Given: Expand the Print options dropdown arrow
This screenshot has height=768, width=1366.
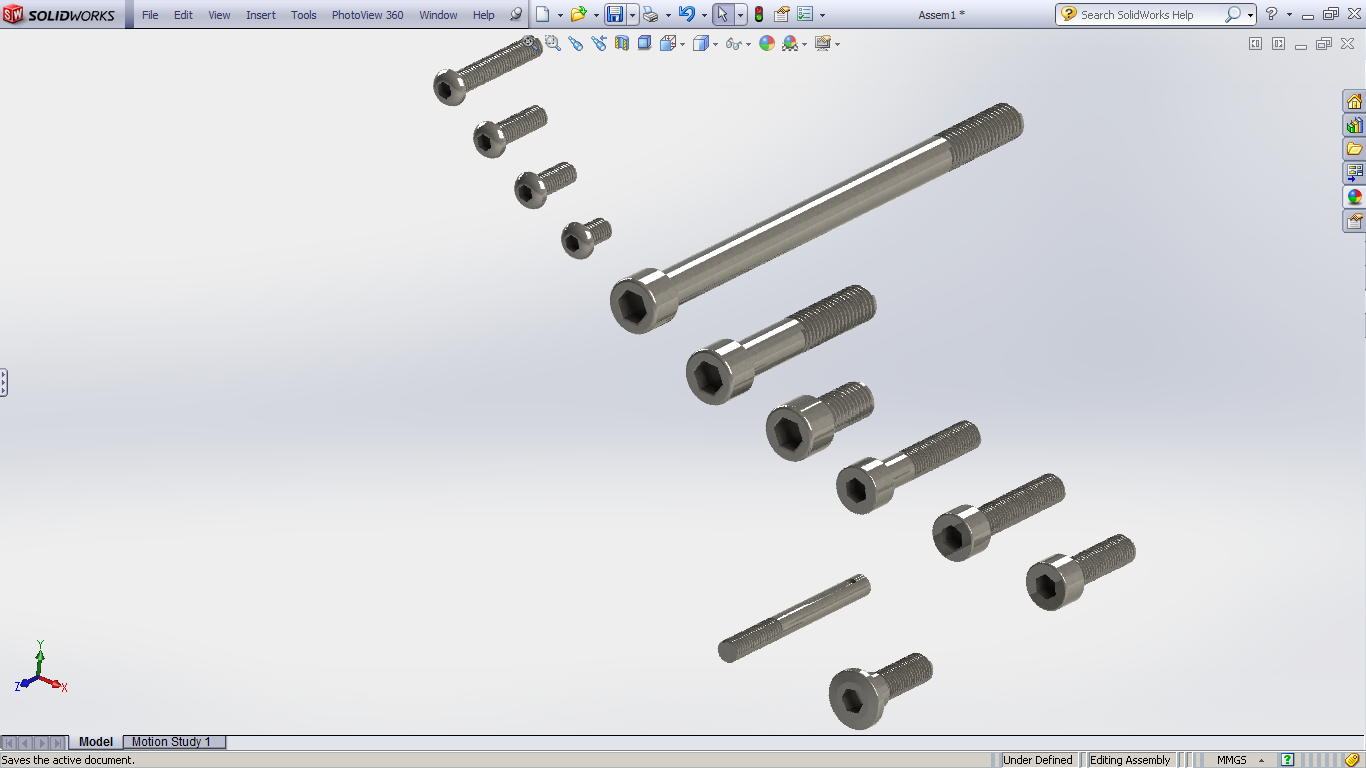Looking at the screenshot, I should (668, 15).
